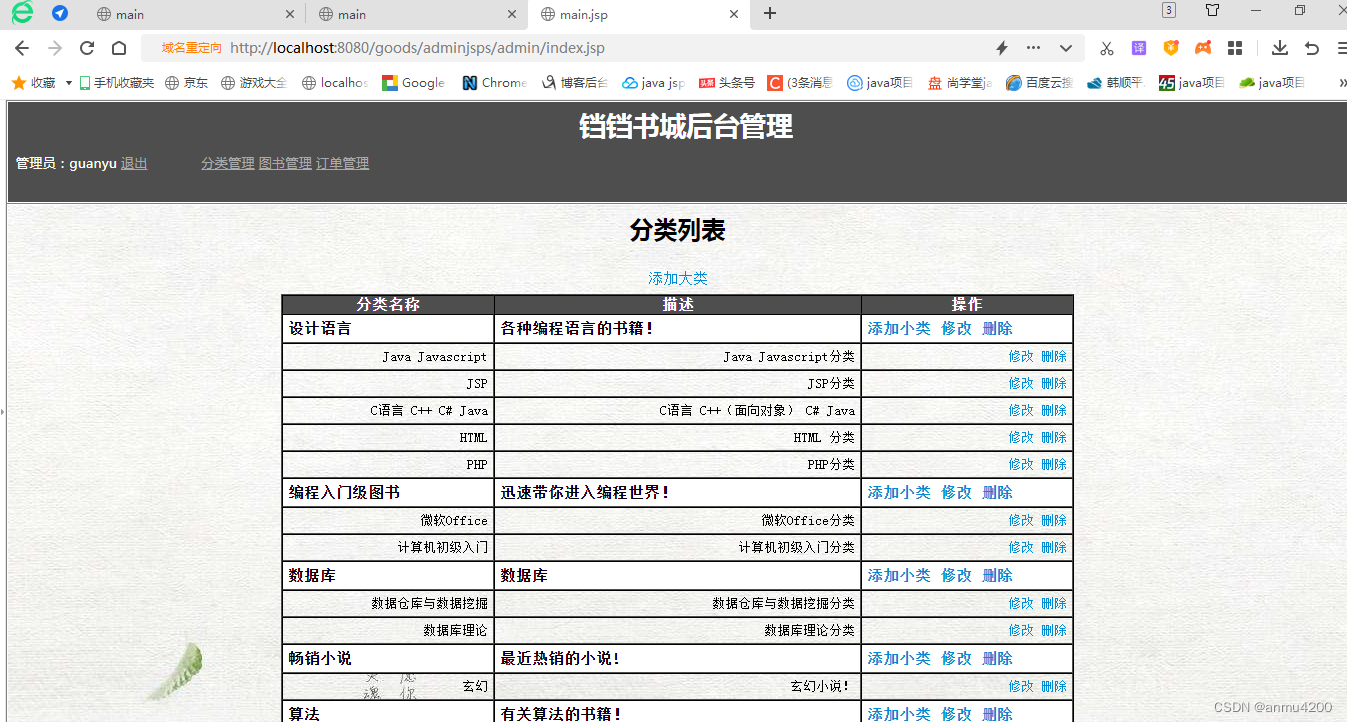Select the screenshot scissors tool in the toolbar
The width and height of the screenshot is (1347, 722).
[x=1107, y=47]
